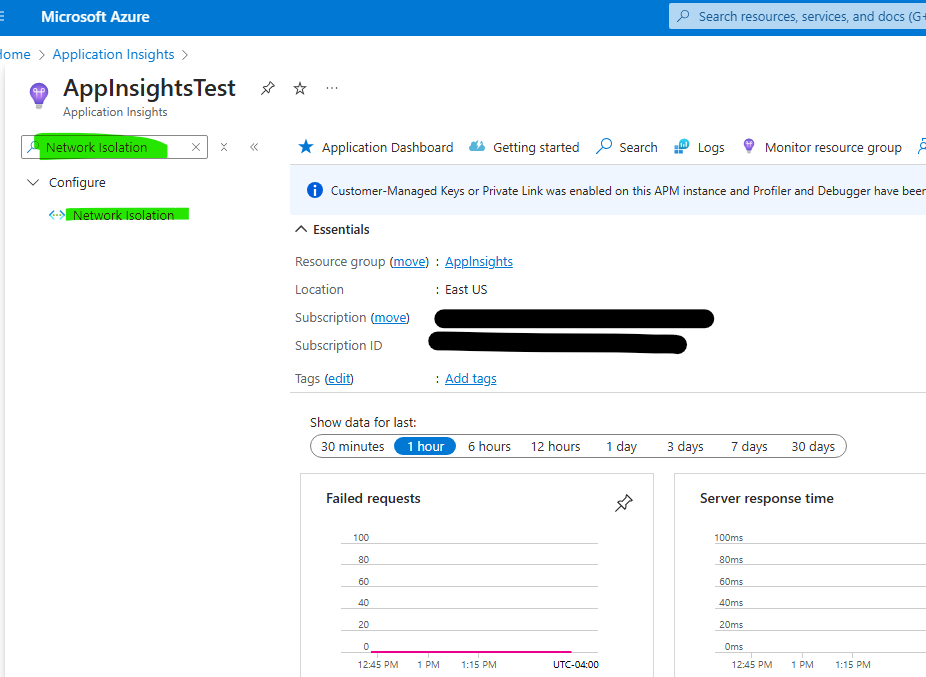Screen dimensions: 926x677
Task: Collapse the Essentials section
Action: pos(301,229)
